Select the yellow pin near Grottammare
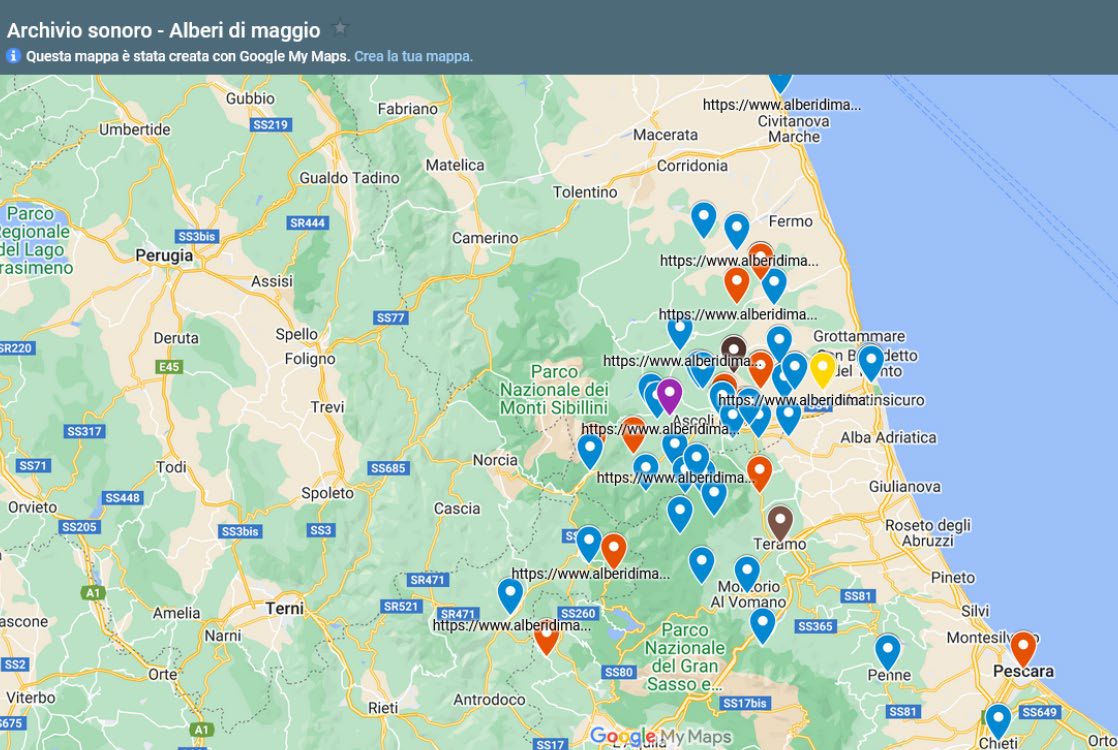1118x750 pixels. pos(822,368)
